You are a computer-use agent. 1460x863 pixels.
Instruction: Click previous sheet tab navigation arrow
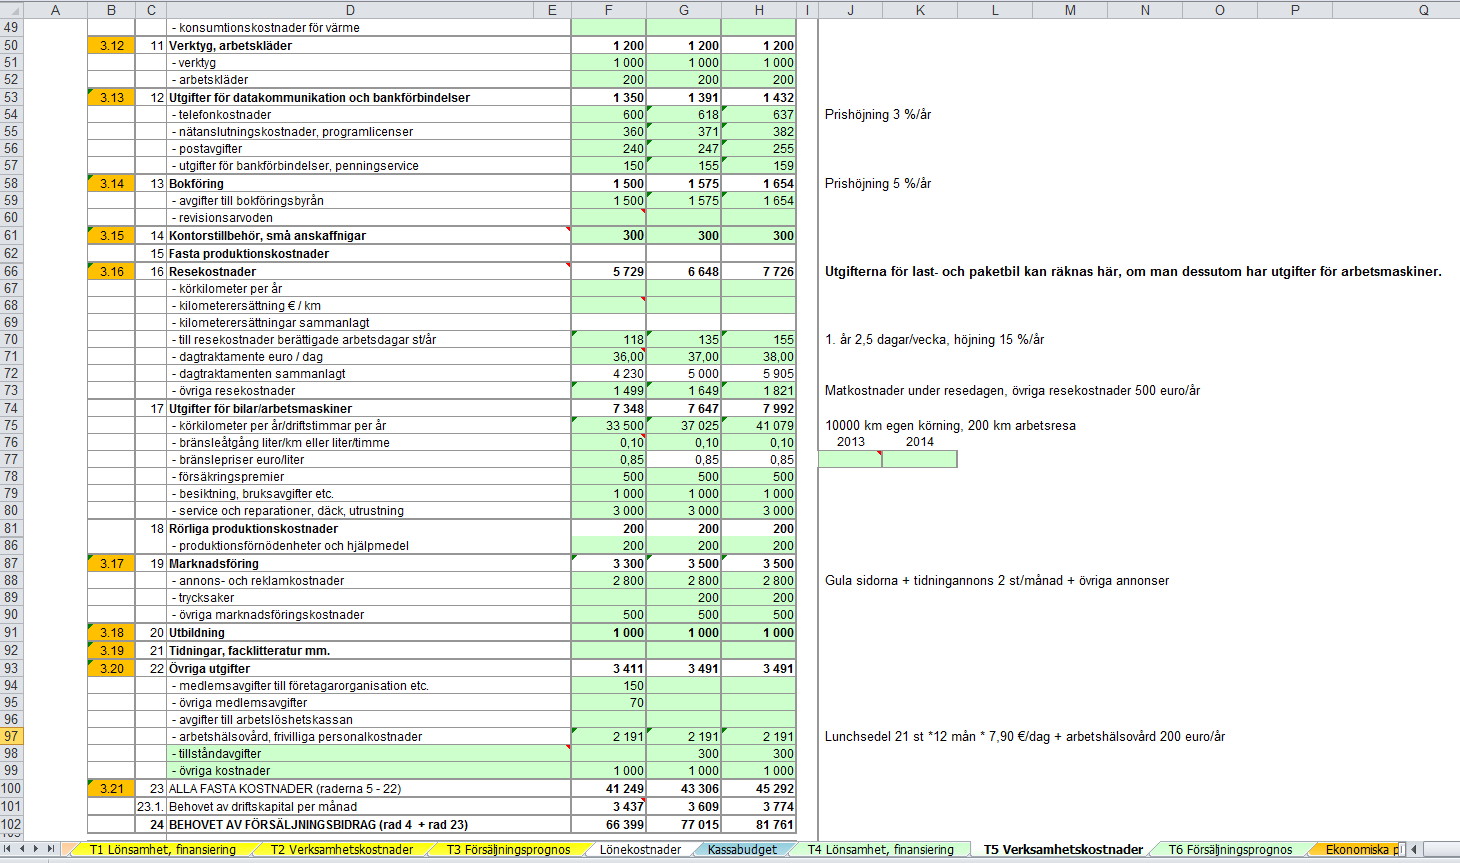click(22, 849)
